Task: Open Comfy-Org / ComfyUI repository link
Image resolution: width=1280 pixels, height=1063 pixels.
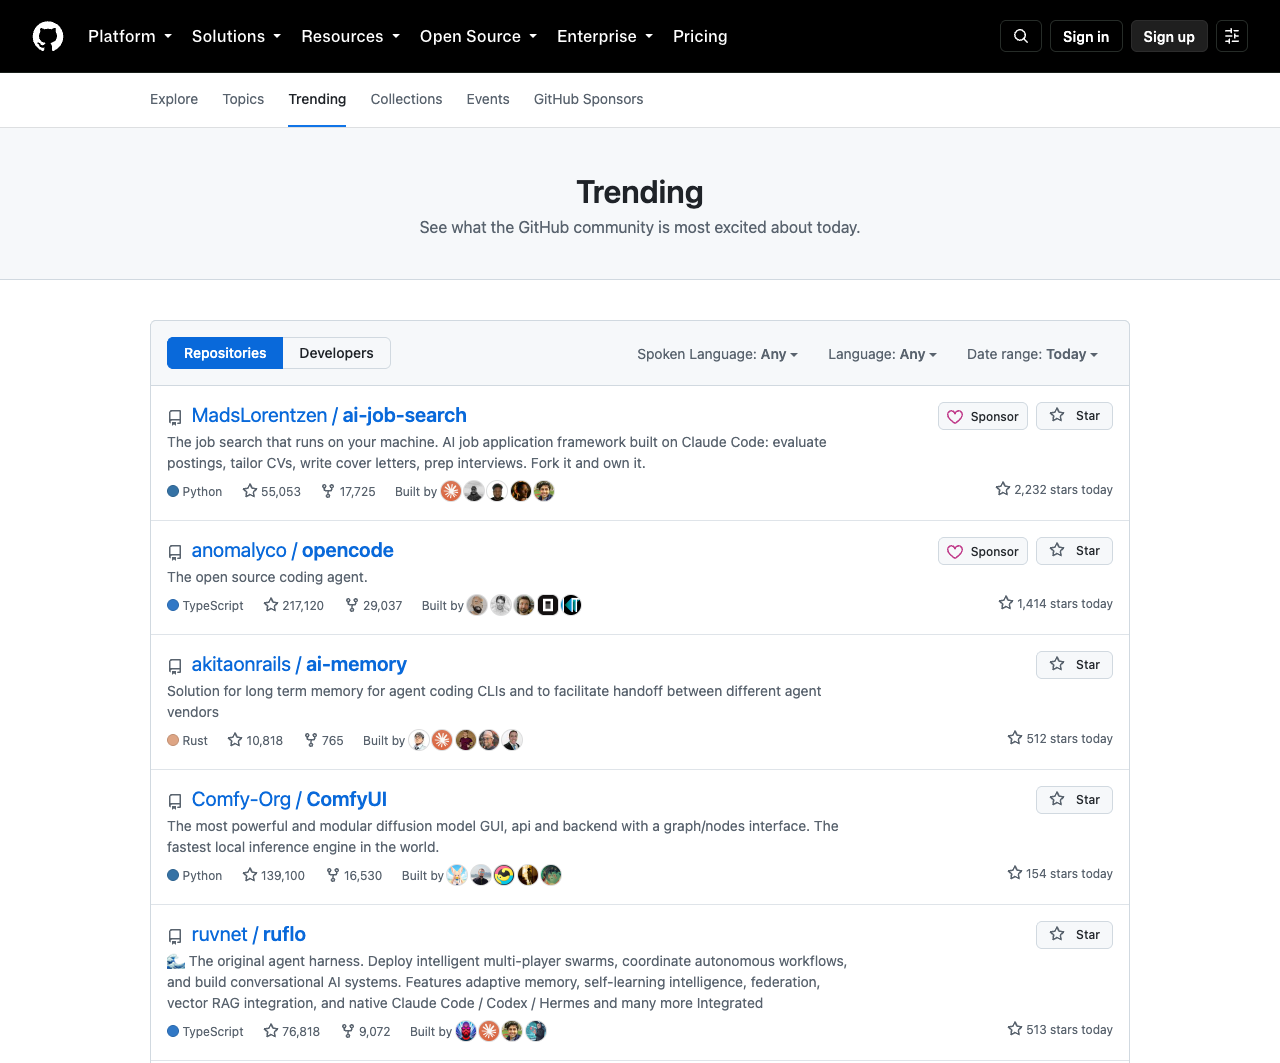Action: point(289,799)
